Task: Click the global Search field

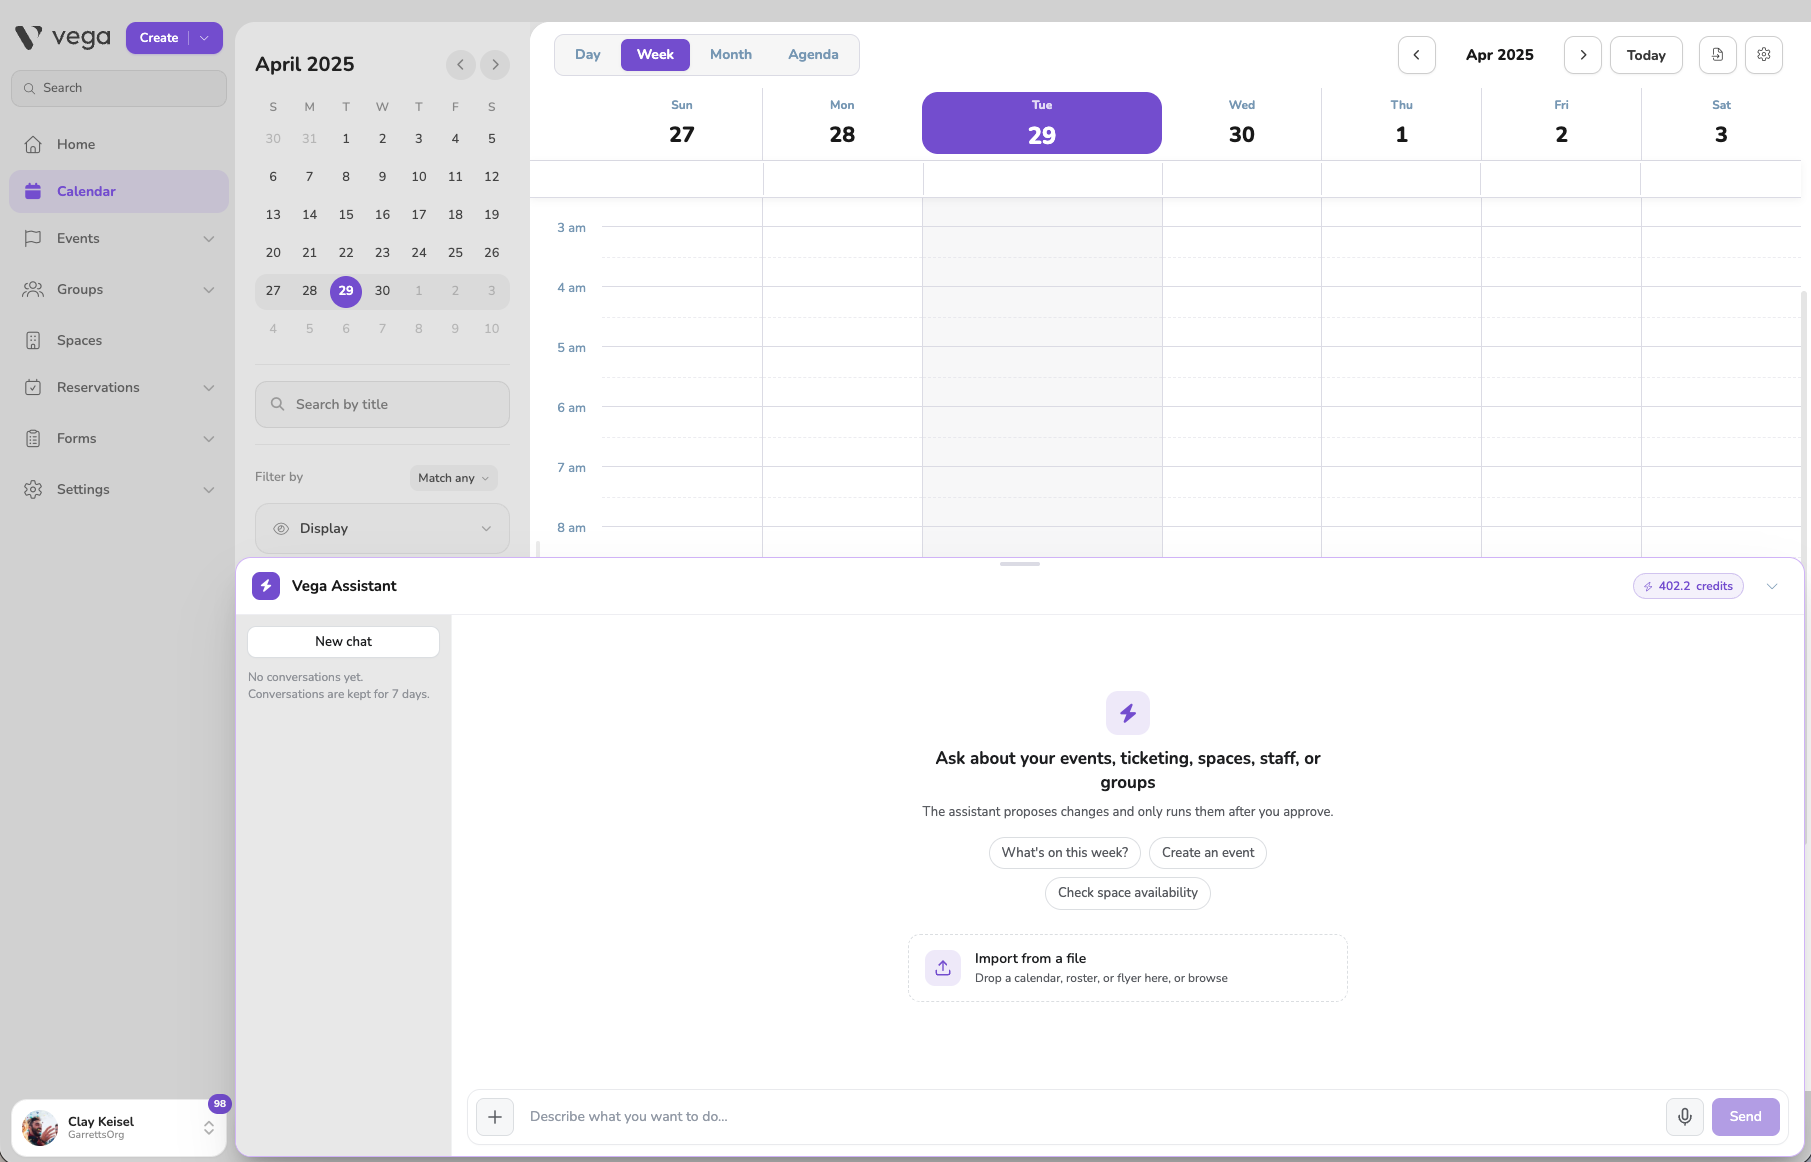Action: [x=119, y=88]
